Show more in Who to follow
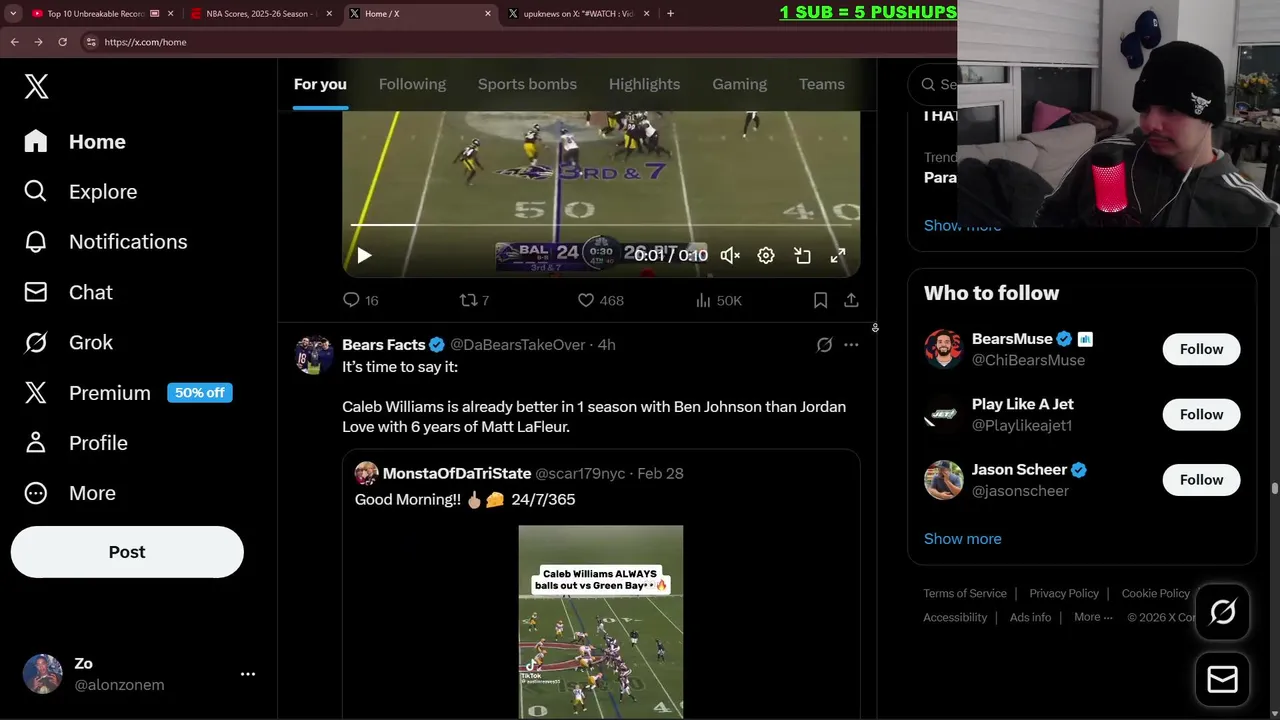This screenshot has height=720, width=1280. click(x=962, y=539)
